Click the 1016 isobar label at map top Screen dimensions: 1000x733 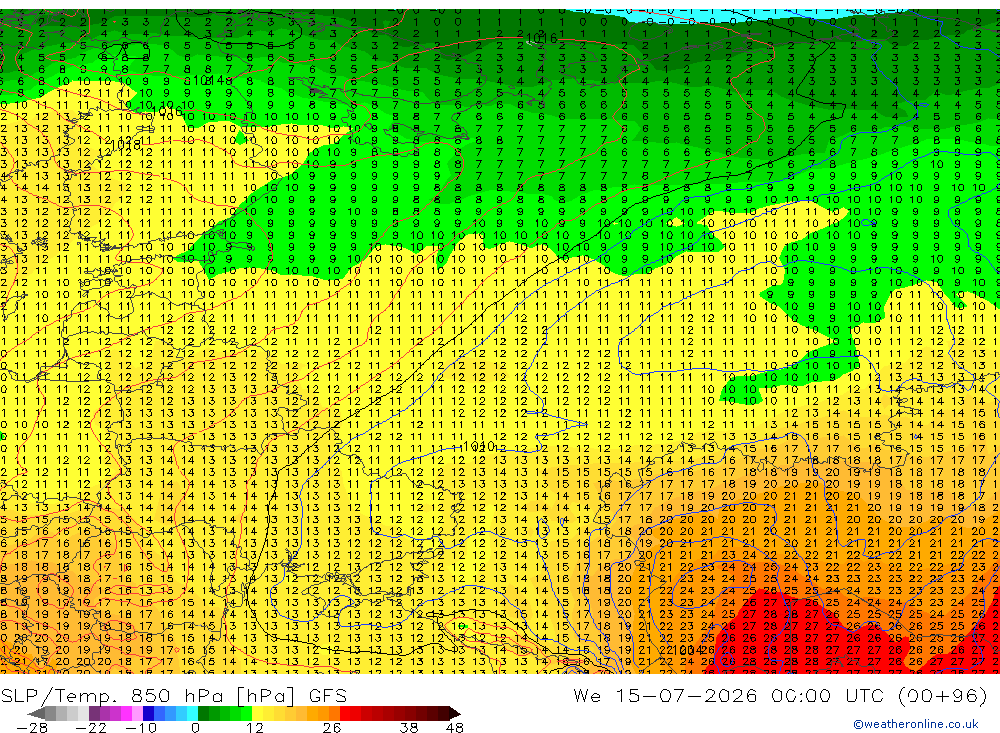[x=541, y=39]
